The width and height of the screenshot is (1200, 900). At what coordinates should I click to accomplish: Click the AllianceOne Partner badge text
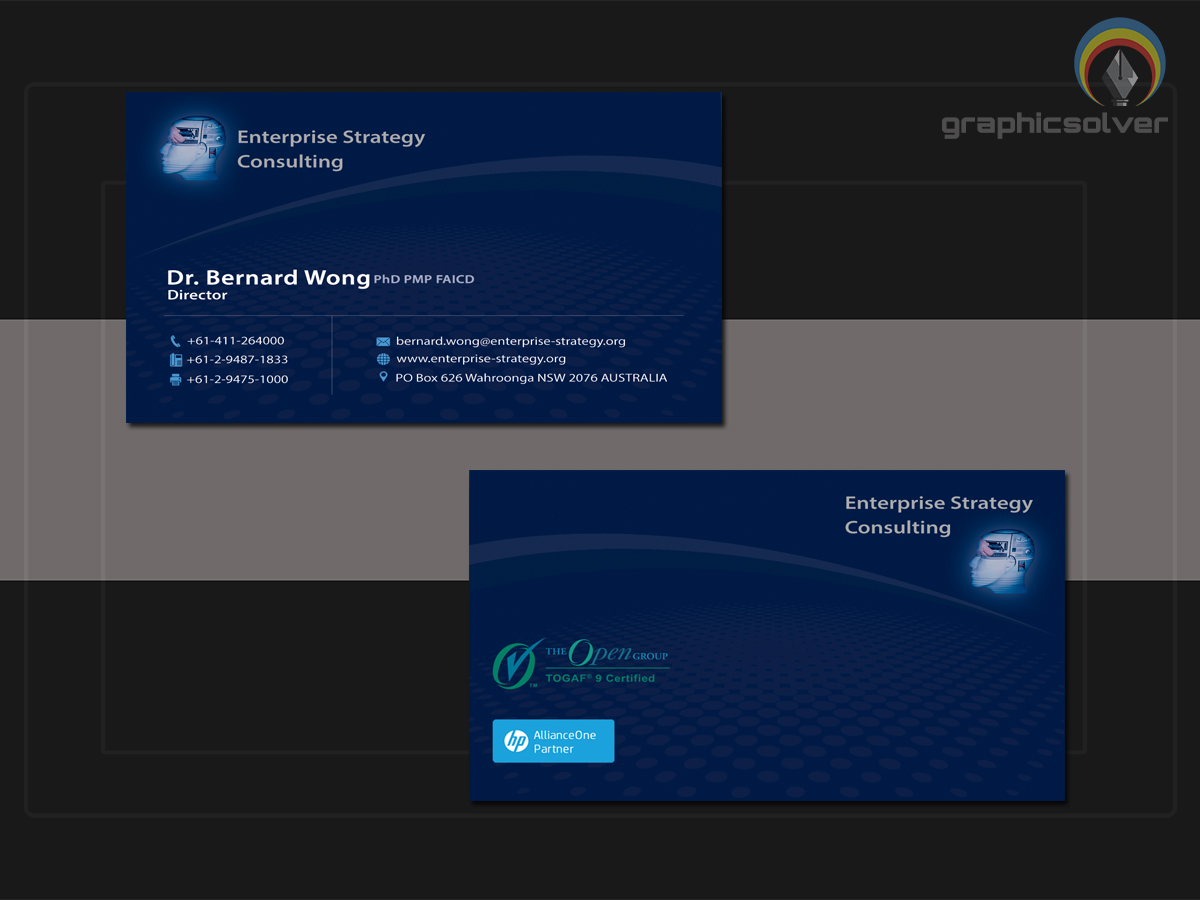pyautogui.click(x=564, y=742)
